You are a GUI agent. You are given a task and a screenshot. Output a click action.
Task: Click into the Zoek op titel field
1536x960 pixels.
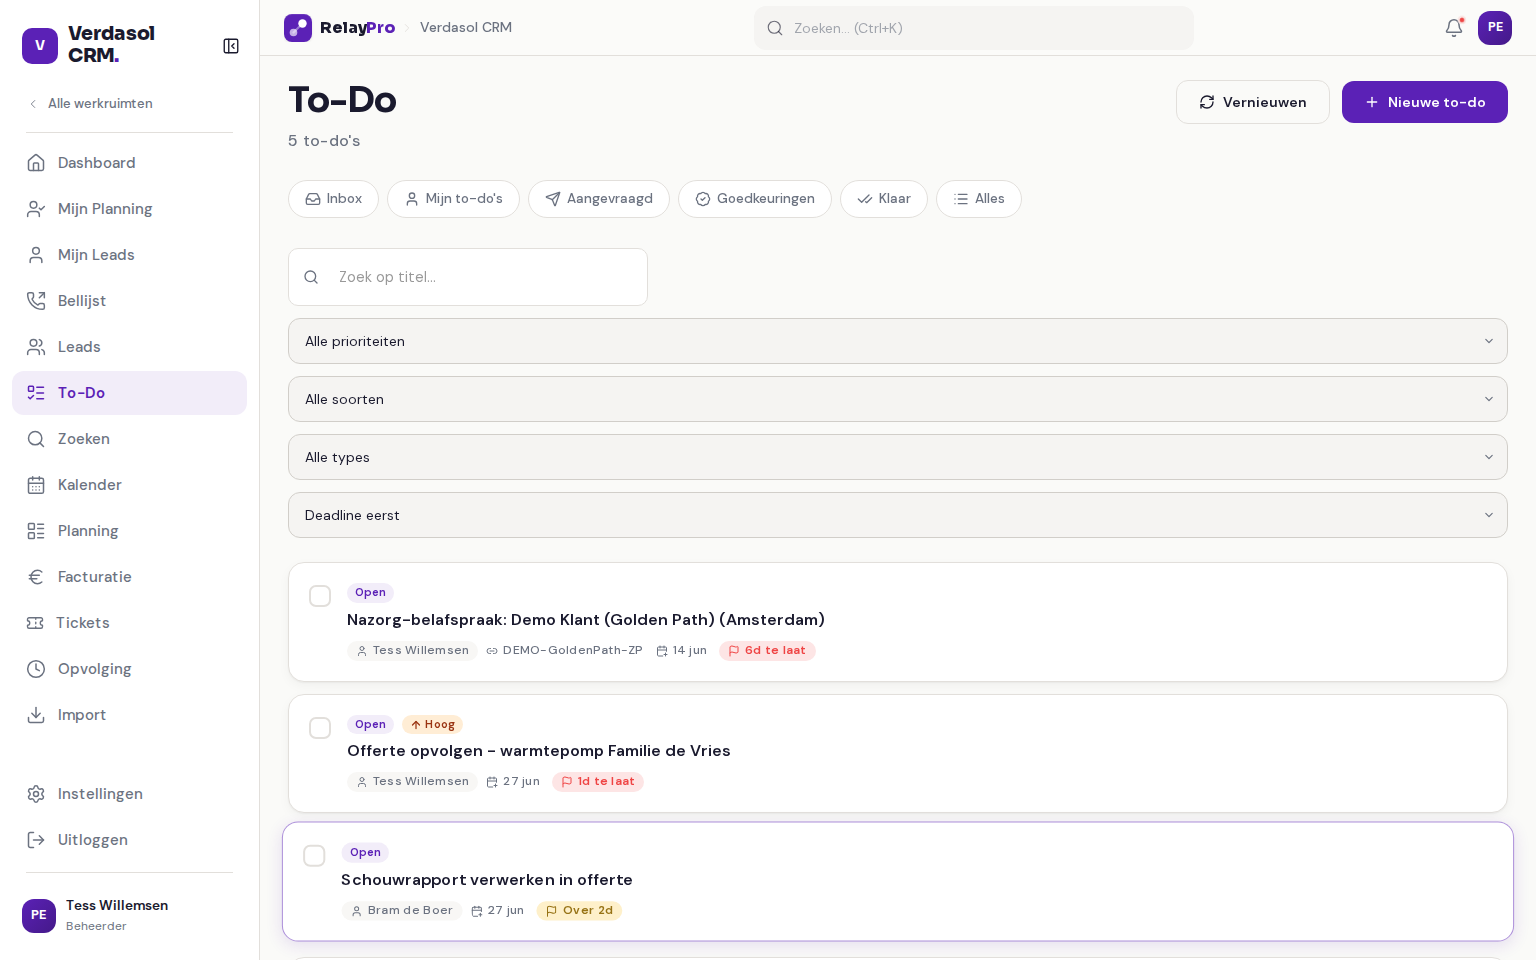point(468,277)
